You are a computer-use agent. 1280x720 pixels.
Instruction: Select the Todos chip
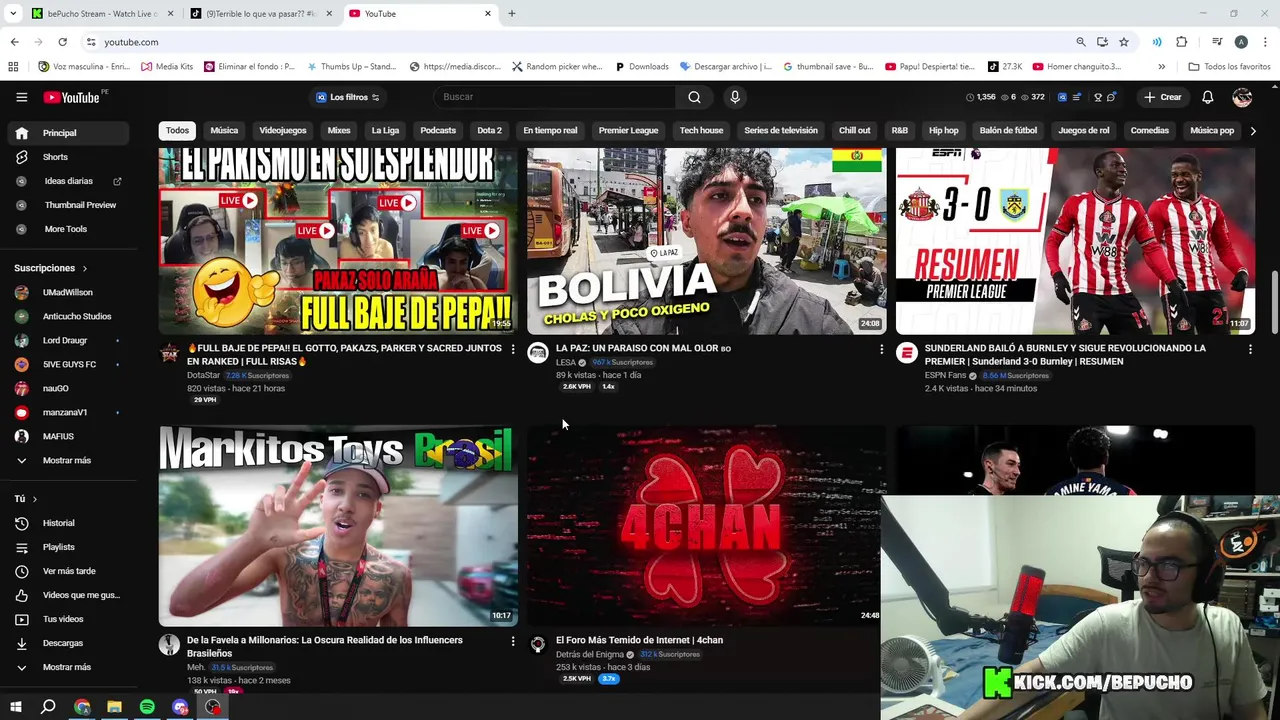[177, 130]
